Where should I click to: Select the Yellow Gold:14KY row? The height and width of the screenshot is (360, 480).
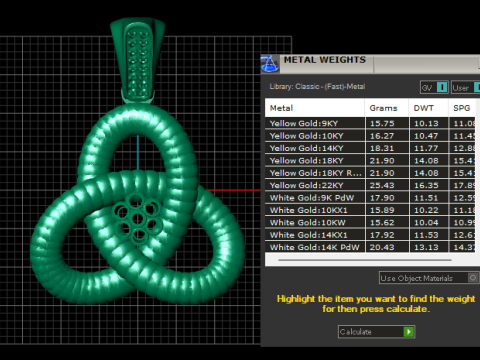click(x=370, y=148)
